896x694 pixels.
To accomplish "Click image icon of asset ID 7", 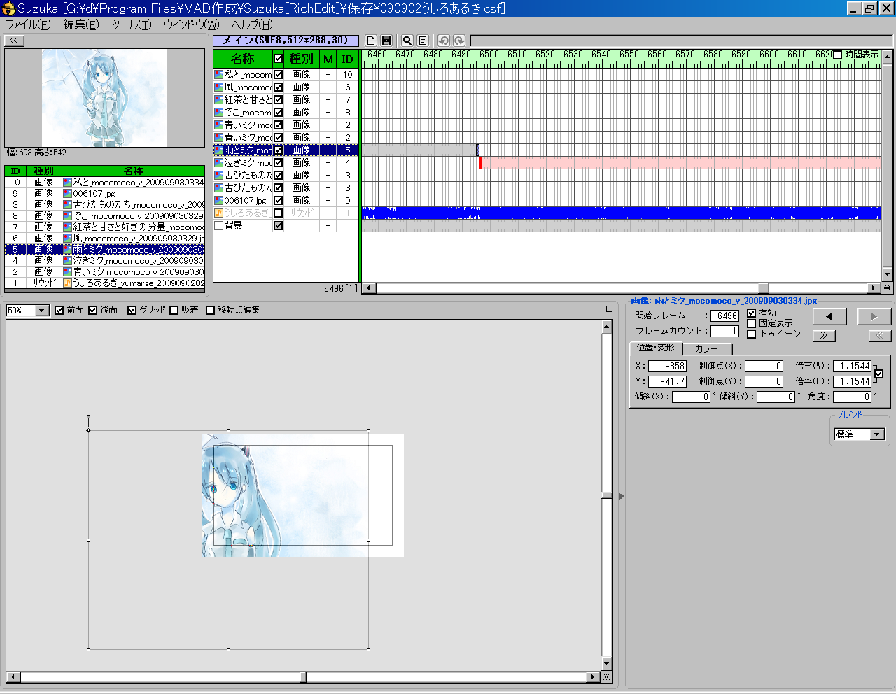I will [67, 227].
